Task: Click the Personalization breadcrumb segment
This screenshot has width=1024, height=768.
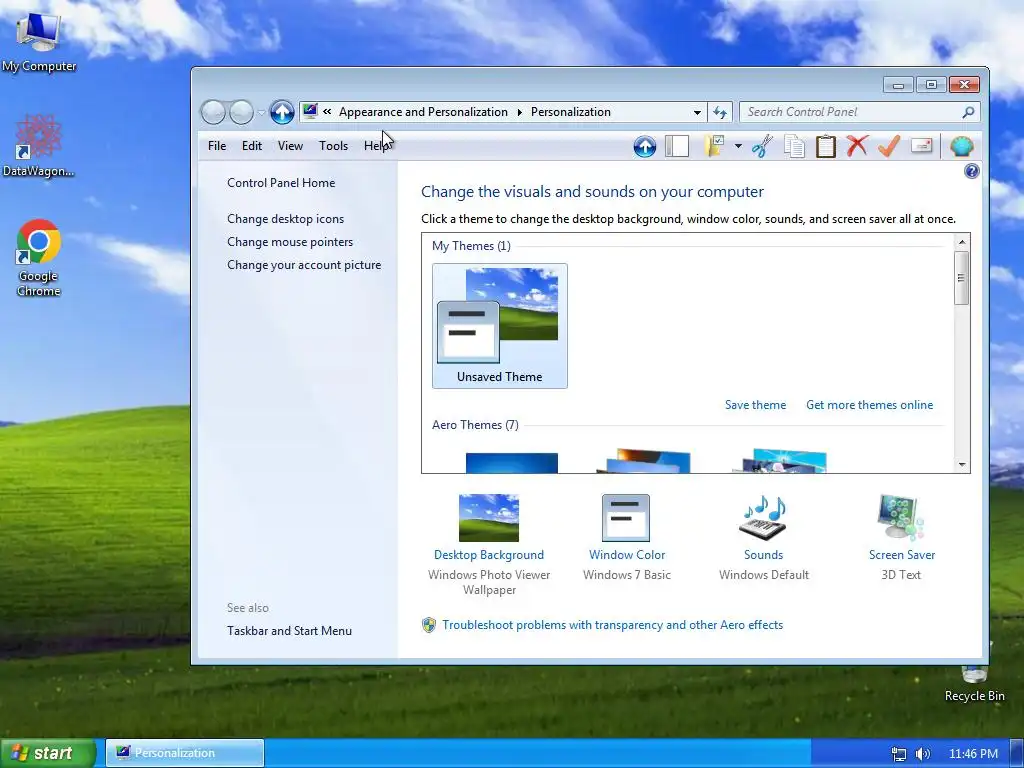Action: 571,112
